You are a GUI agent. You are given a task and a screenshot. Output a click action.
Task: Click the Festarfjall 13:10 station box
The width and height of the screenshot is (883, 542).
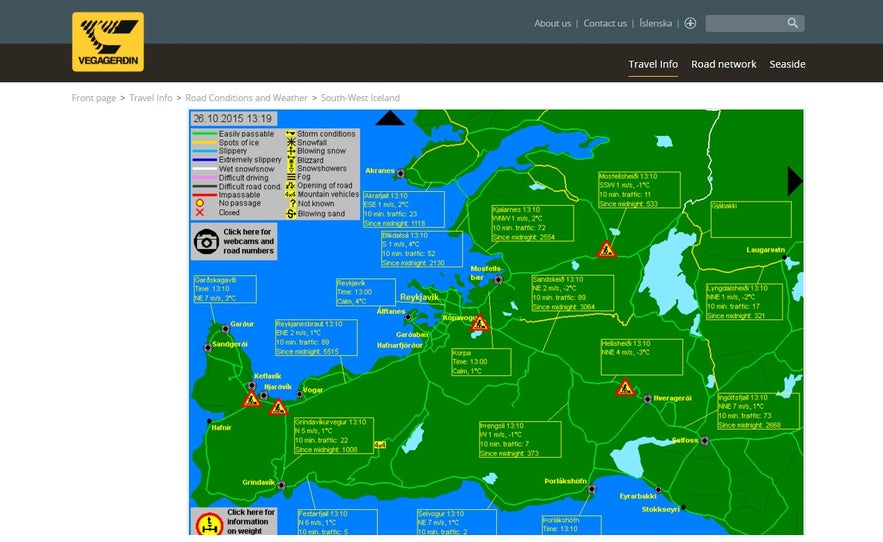pyautogui.click(x=337, y=522)
